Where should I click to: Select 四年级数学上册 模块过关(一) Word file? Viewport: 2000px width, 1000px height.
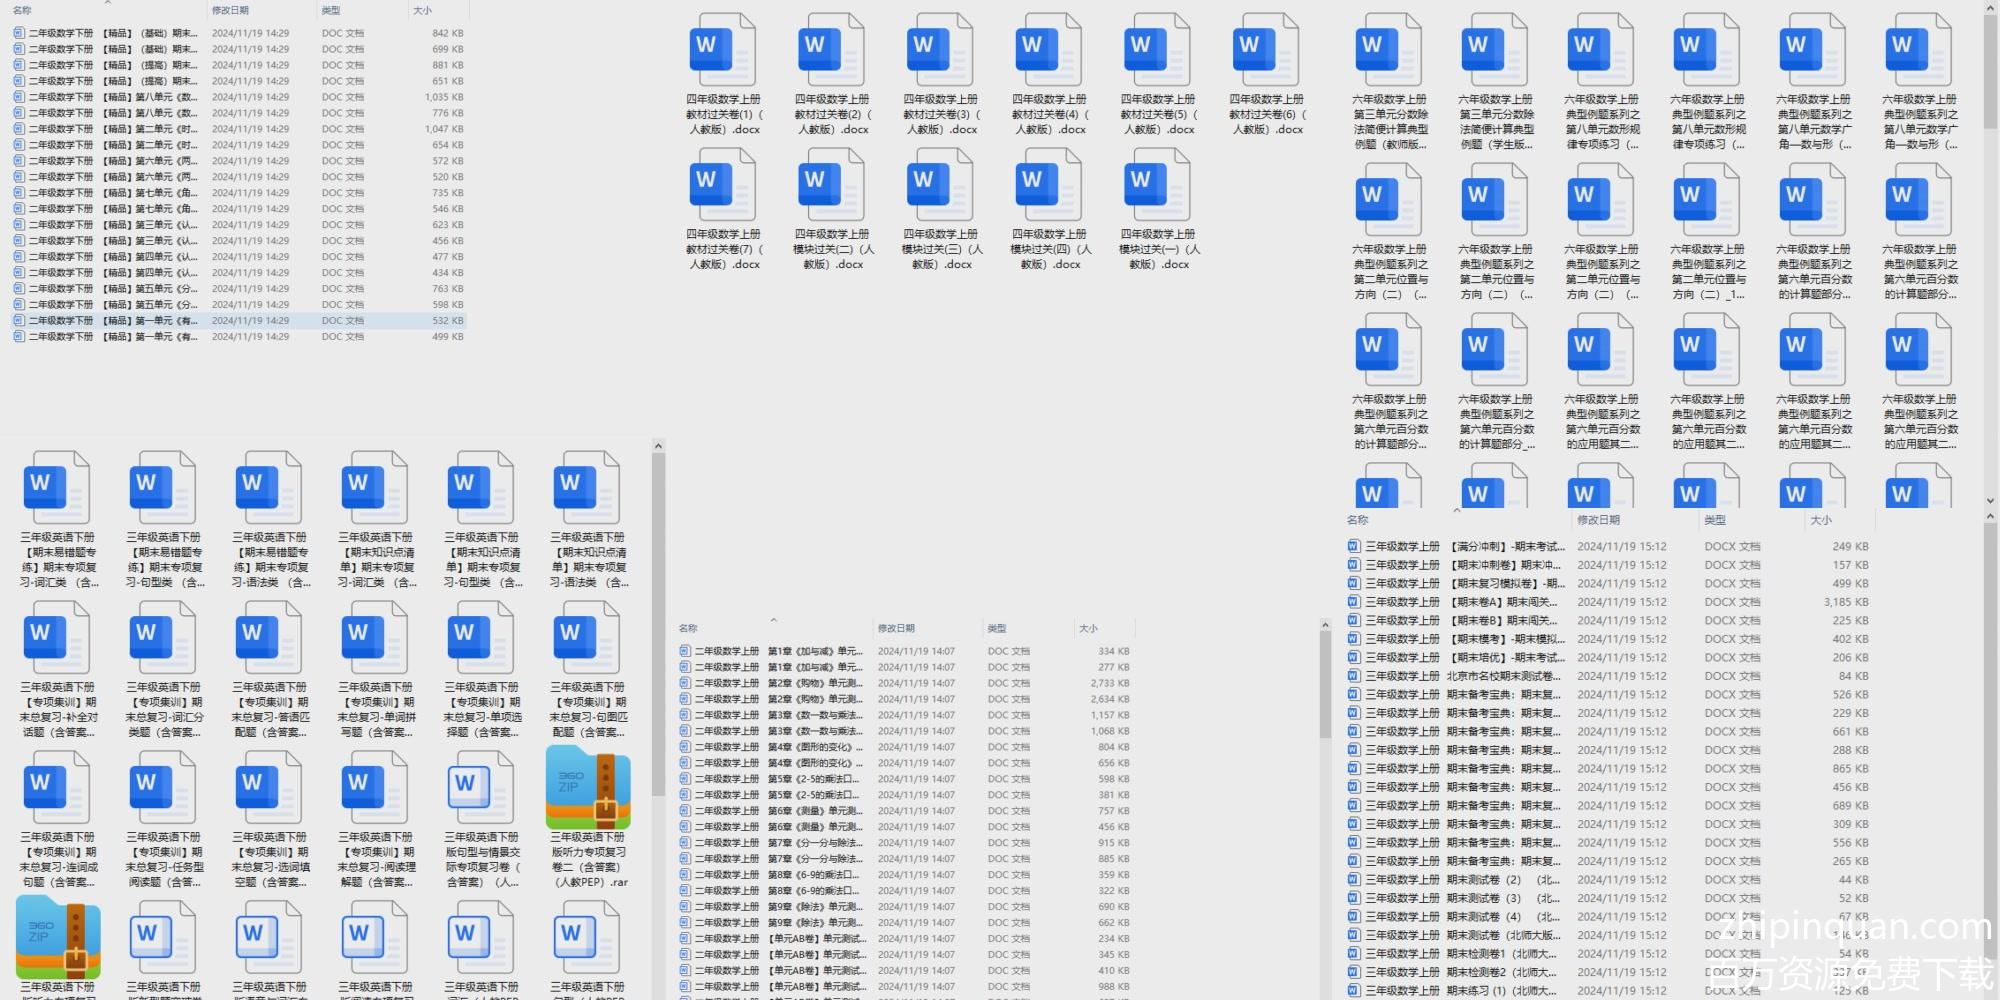pyautogui.click(x=1157, y=185)
